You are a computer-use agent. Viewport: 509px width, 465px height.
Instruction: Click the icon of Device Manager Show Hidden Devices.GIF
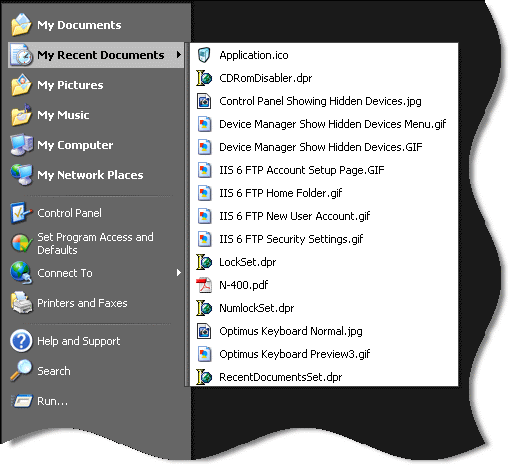coord(204,147)
